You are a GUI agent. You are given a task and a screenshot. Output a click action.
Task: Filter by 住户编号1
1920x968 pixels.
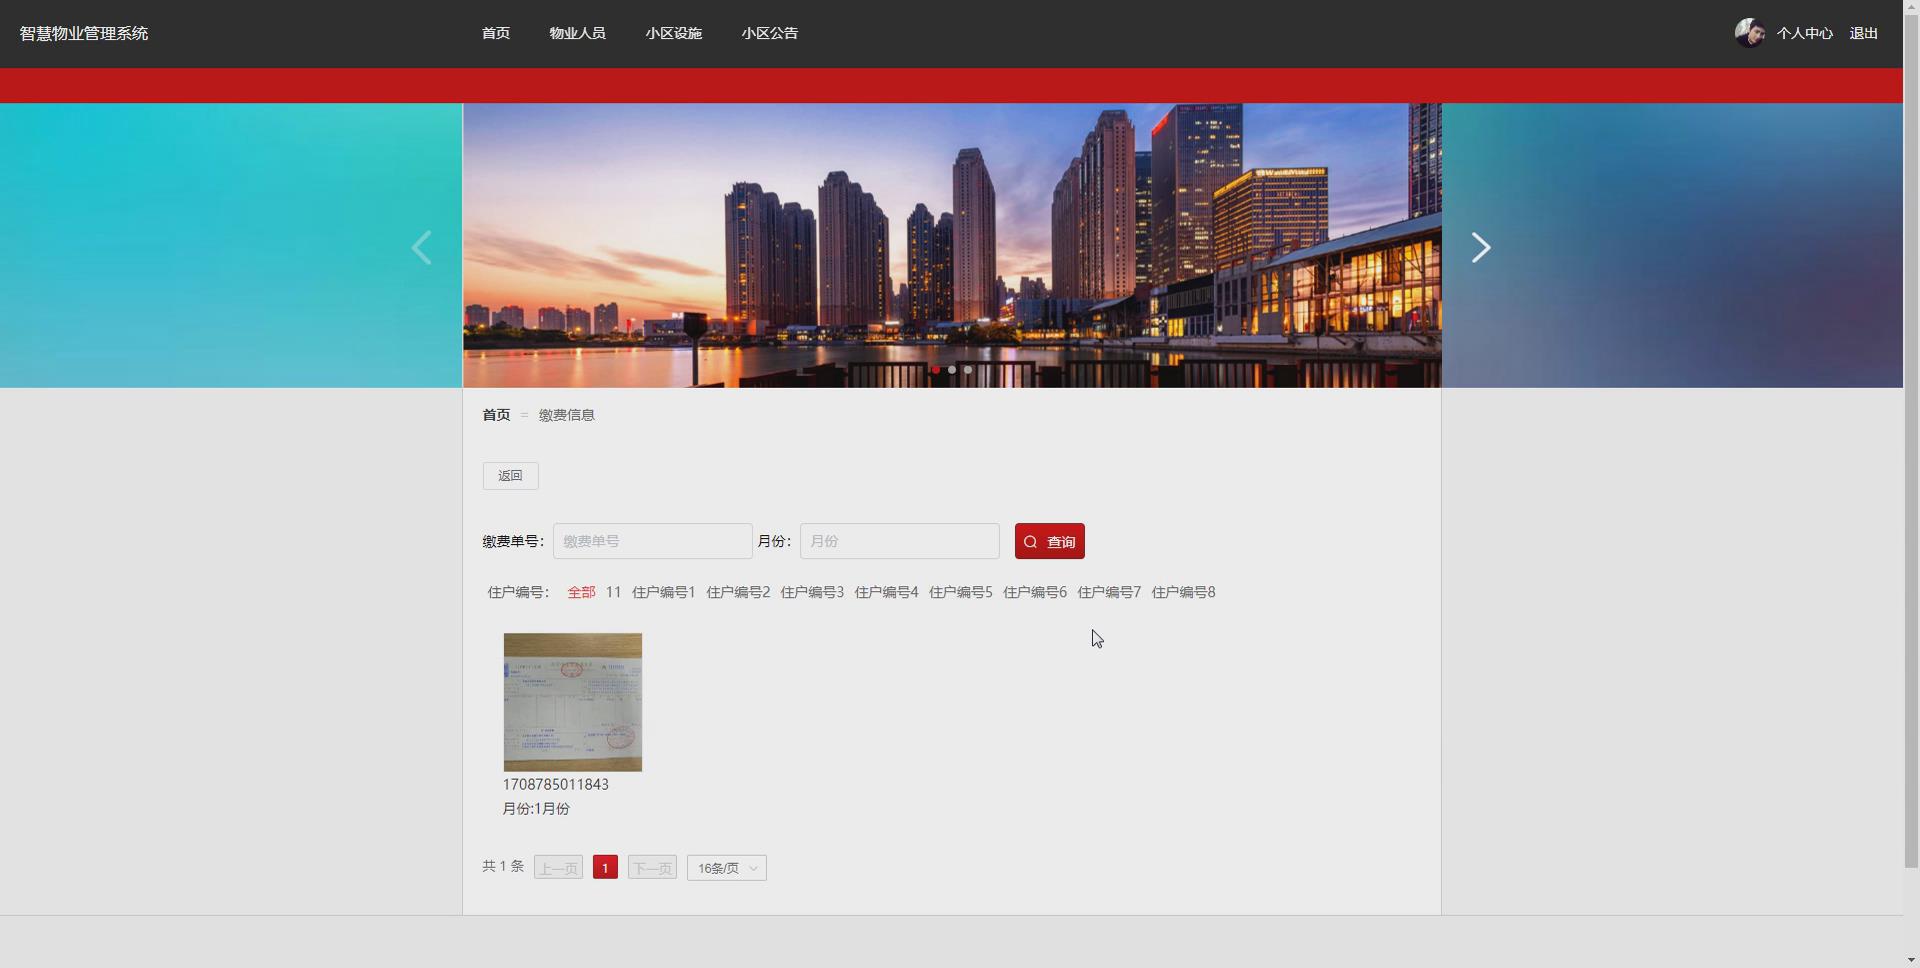pos(663,592)
